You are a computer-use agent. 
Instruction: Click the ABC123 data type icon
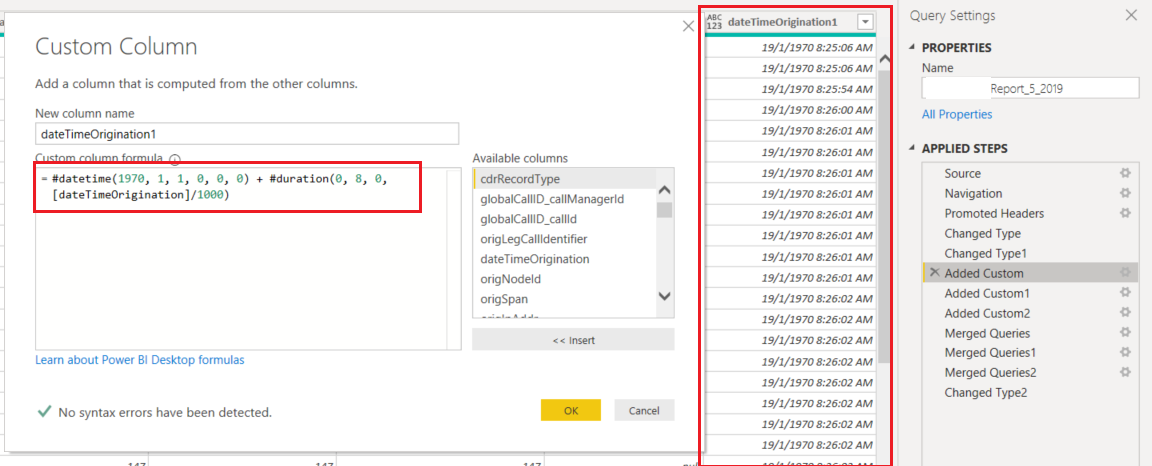click(714, 22)
